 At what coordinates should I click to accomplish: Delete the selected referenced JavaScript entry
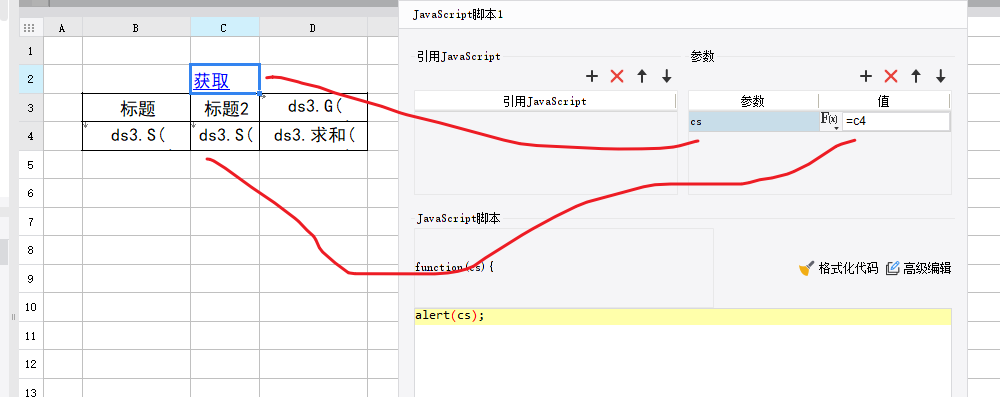[617, 77]
